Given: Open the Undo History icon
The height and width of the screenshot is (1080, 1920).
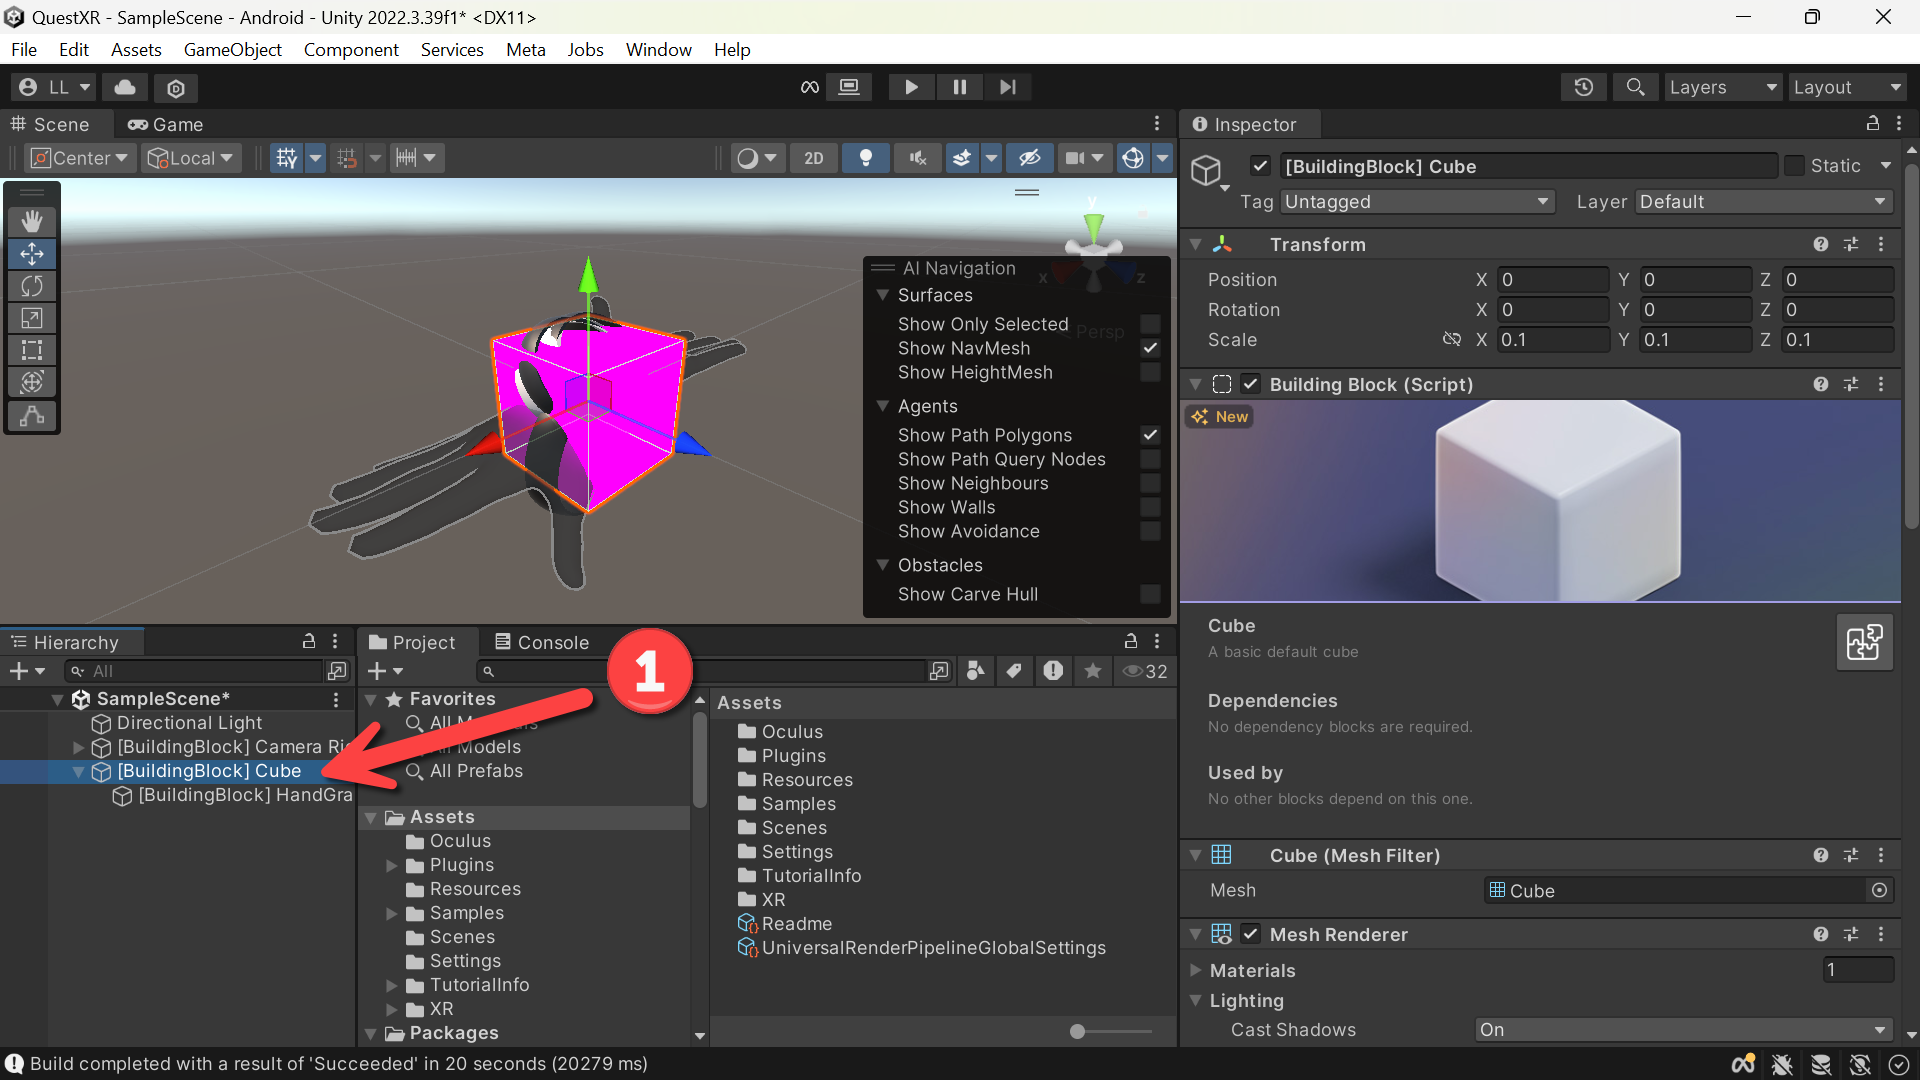Looking at the screenshot, I should click(x=1583, y=87).
